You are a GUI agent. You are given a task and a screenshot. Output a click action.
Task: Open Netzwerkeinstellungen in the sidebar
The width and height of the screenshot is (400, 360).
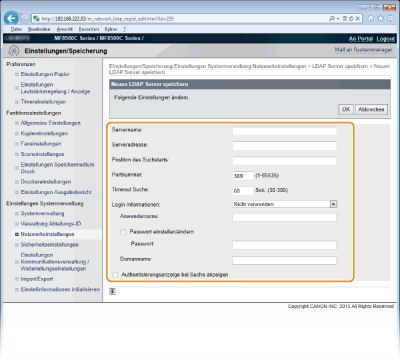[47, 234]
